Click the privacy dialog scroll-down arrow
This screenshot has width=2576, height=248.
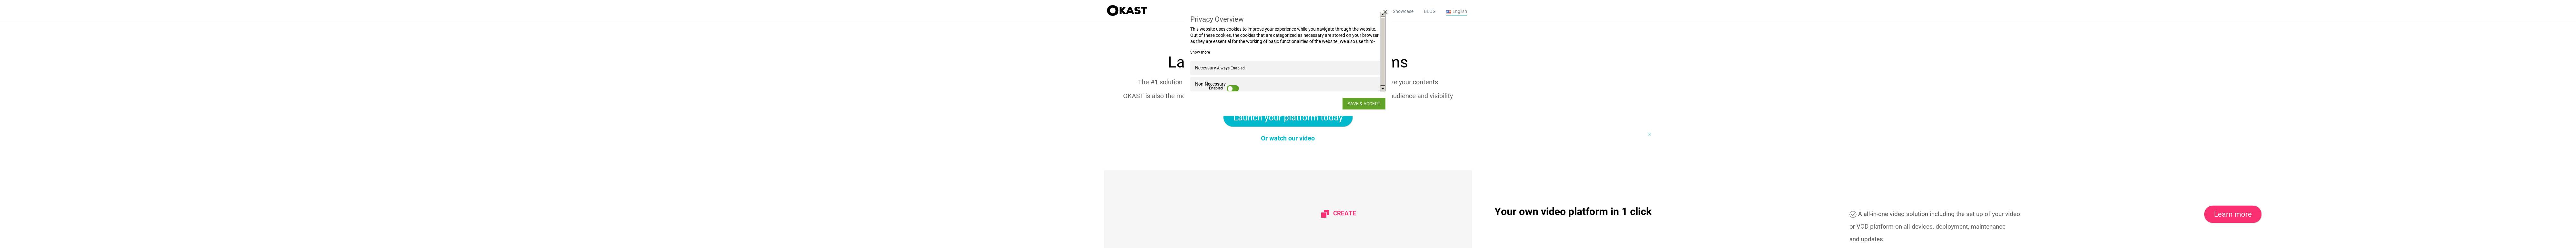click(1383, 89)
